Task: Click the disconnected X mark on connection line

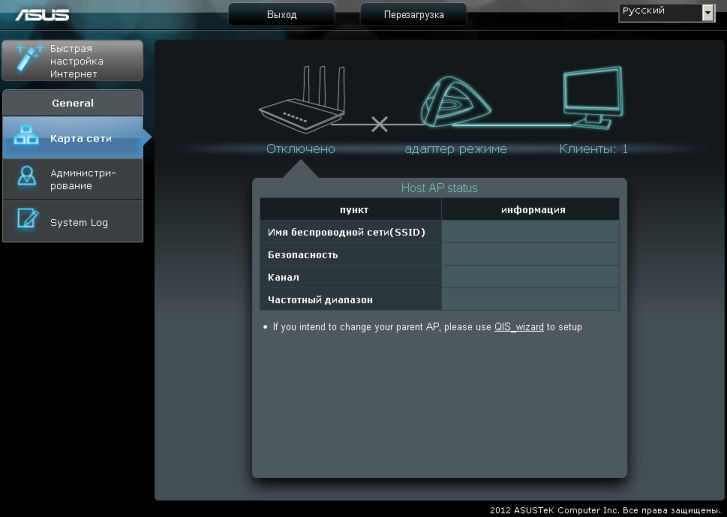Action: tap(379, 125)
